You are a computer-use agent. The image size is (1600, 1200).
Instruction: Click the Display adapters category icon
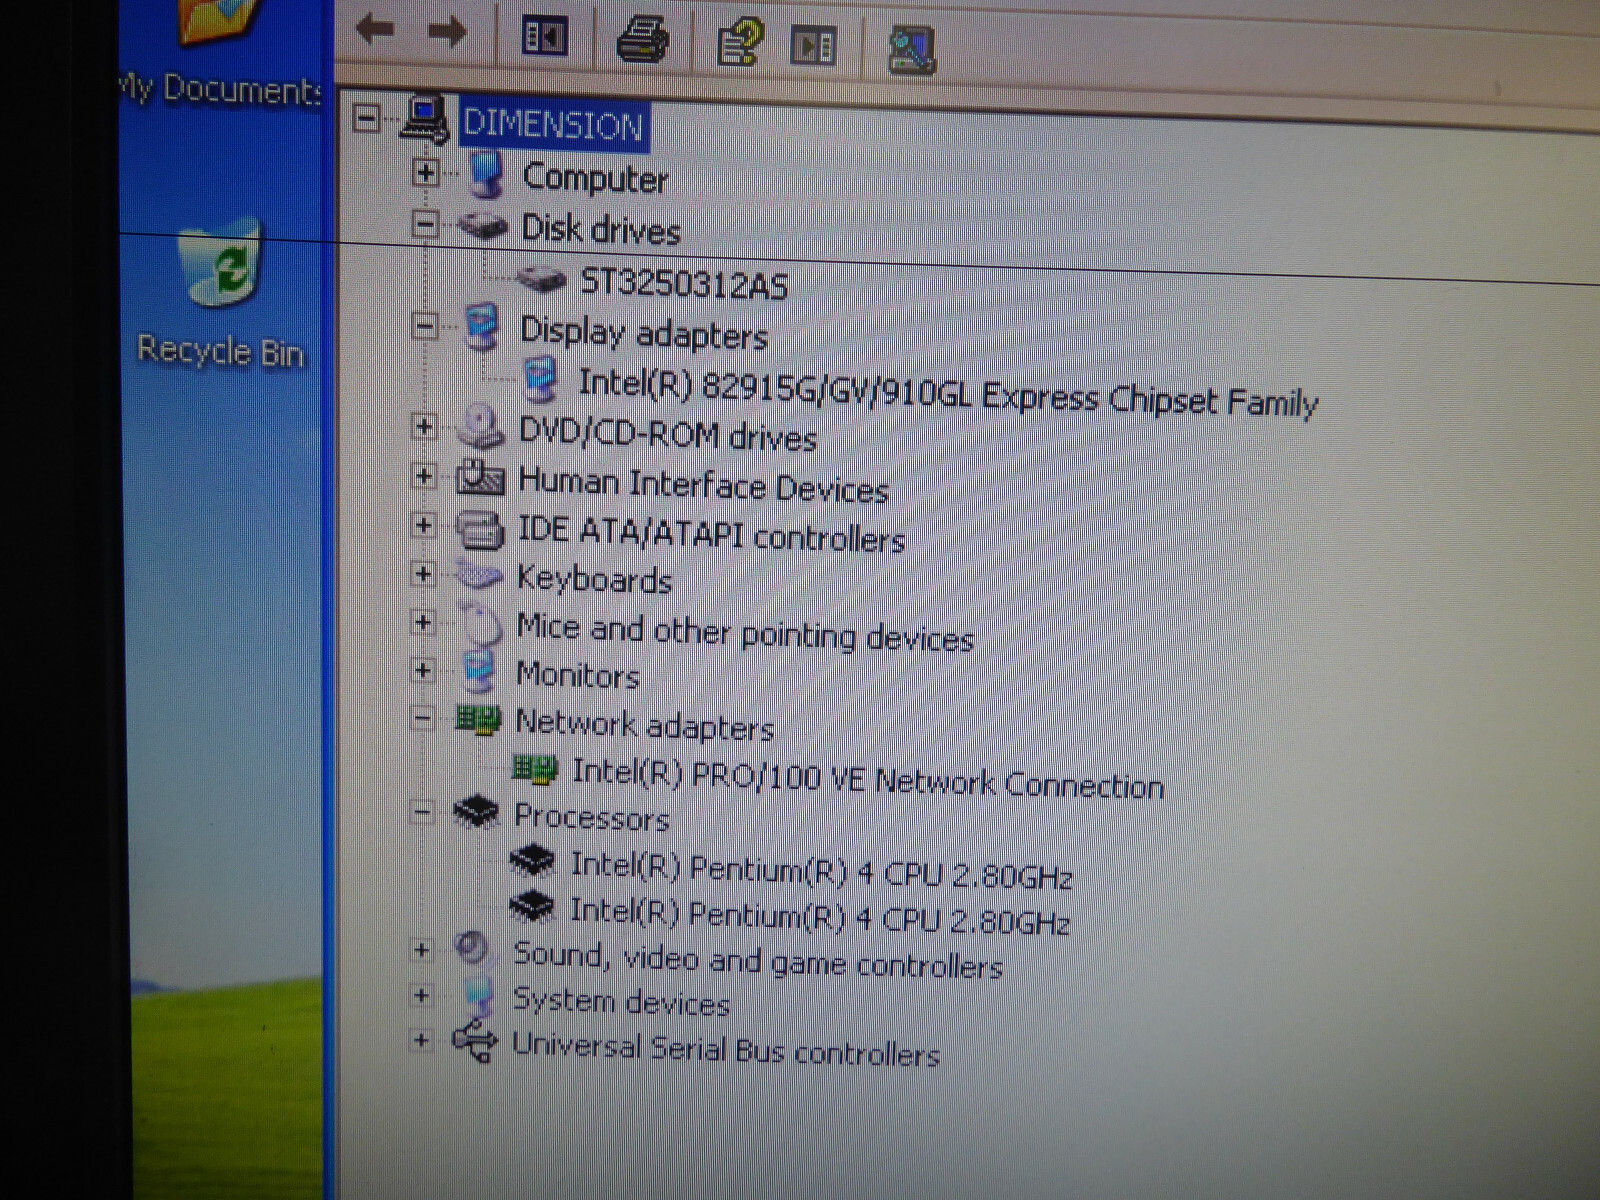tap(482, 327)
